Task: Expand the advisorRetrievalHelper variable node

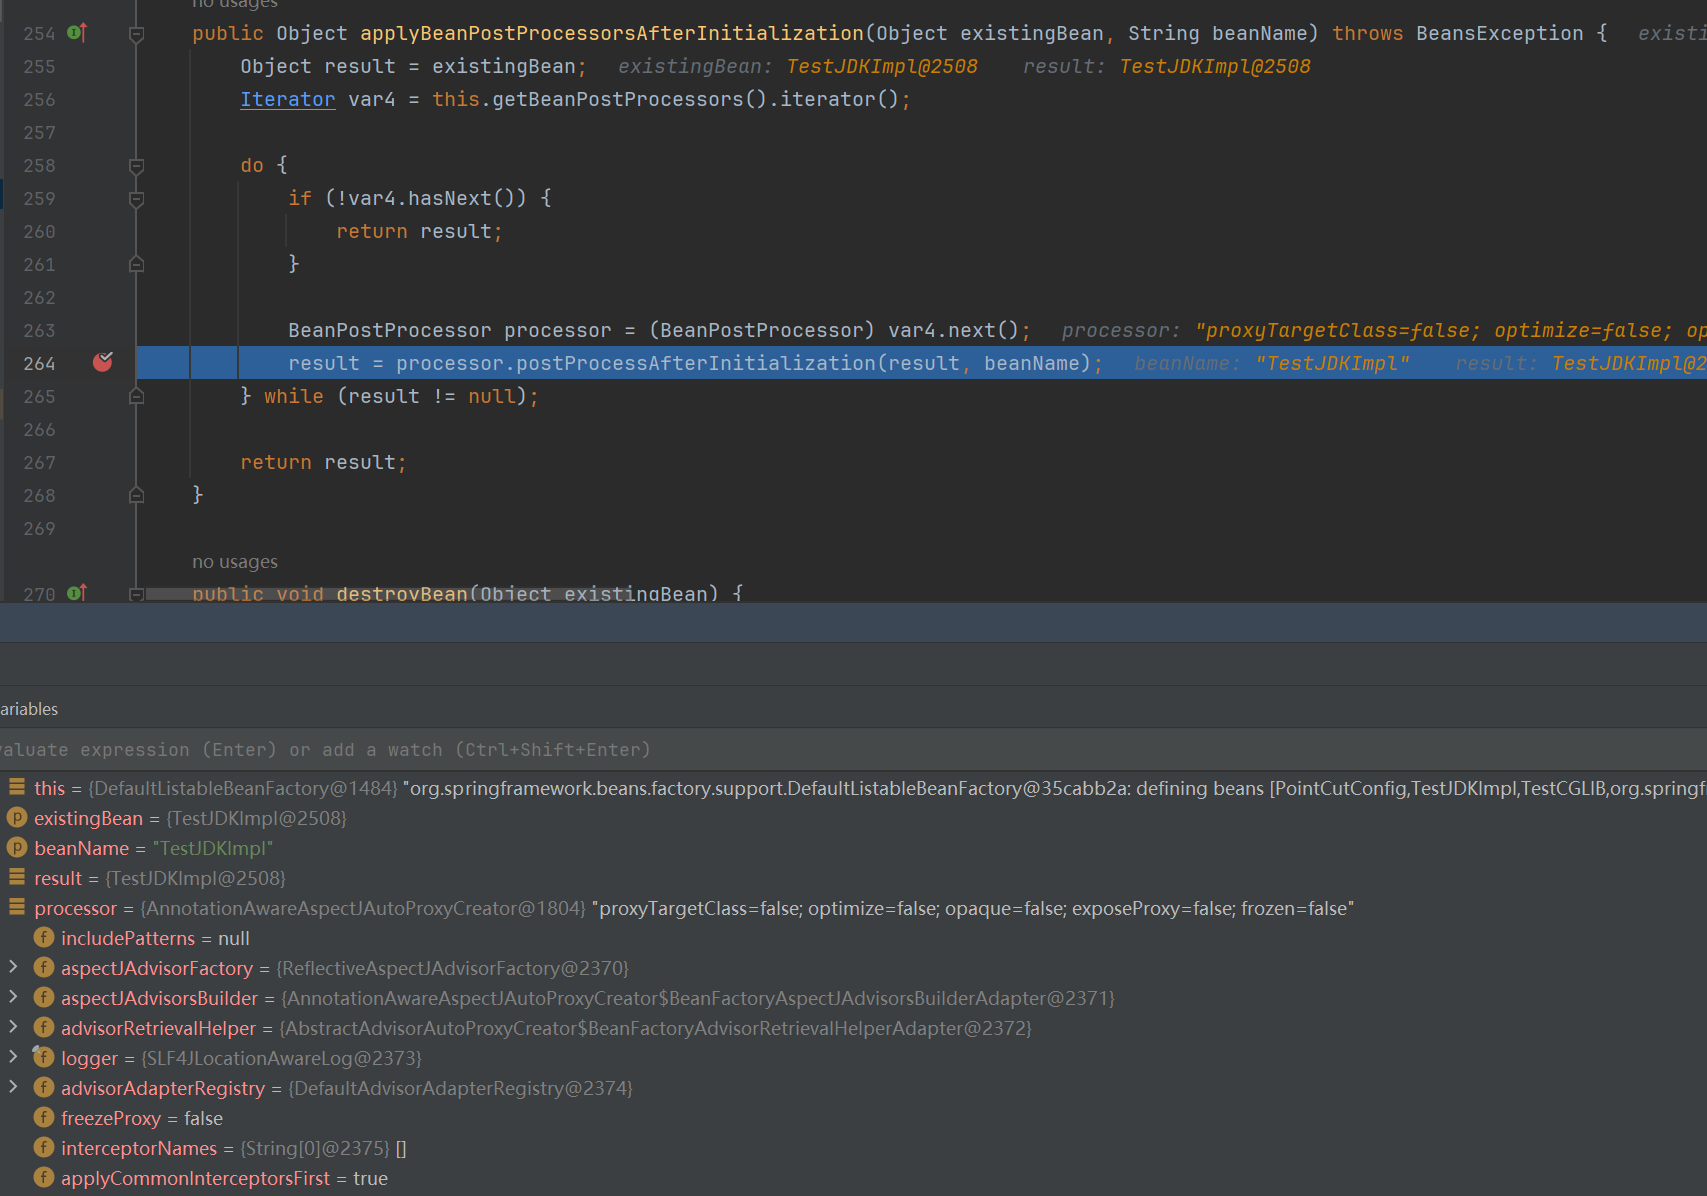Action: pyautogui.click(x=13, y=1027)
